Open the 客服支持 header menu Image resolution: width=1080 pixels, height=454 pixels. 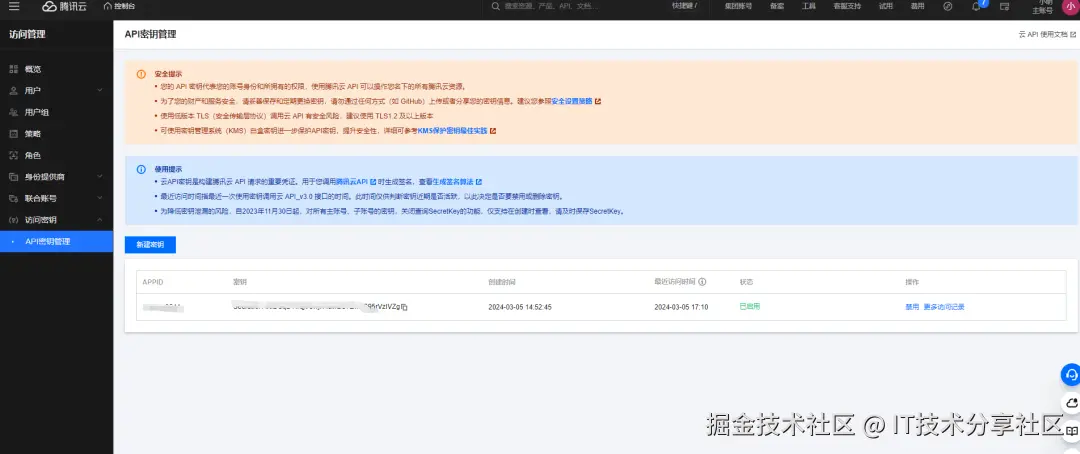click(847, 6)
